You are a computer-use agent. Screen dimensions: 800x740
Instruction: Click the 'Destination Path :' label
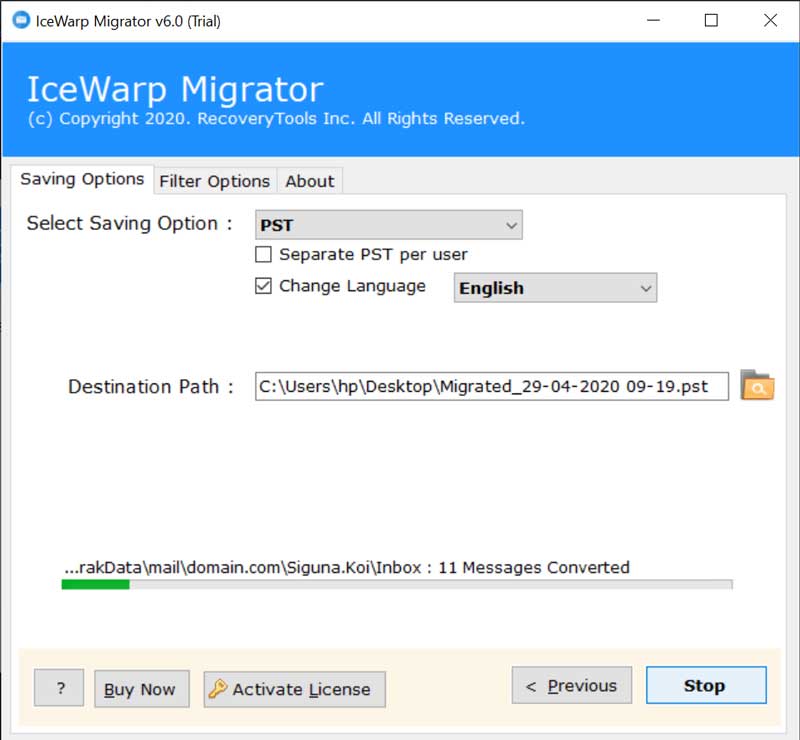[151, 387]
